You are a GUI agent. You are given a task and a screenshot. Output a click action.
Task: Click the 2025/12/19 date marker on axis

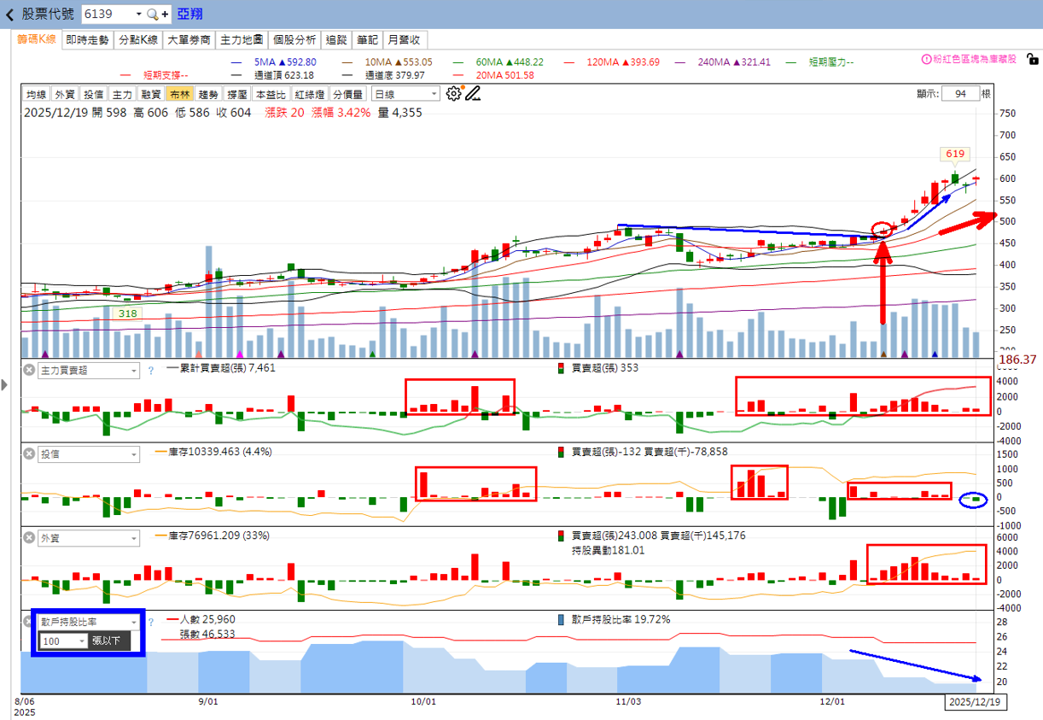pyautogui.click(x=974, y=702)
